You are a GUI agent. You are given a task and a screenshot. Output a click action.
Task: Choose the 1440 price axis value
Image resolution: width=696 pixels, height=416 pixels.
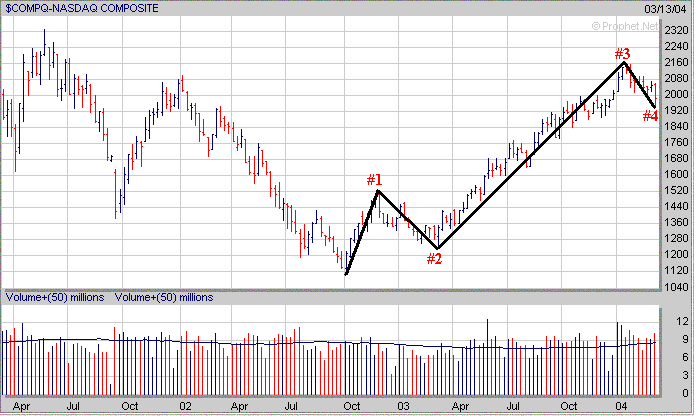(x=676, y=206)
